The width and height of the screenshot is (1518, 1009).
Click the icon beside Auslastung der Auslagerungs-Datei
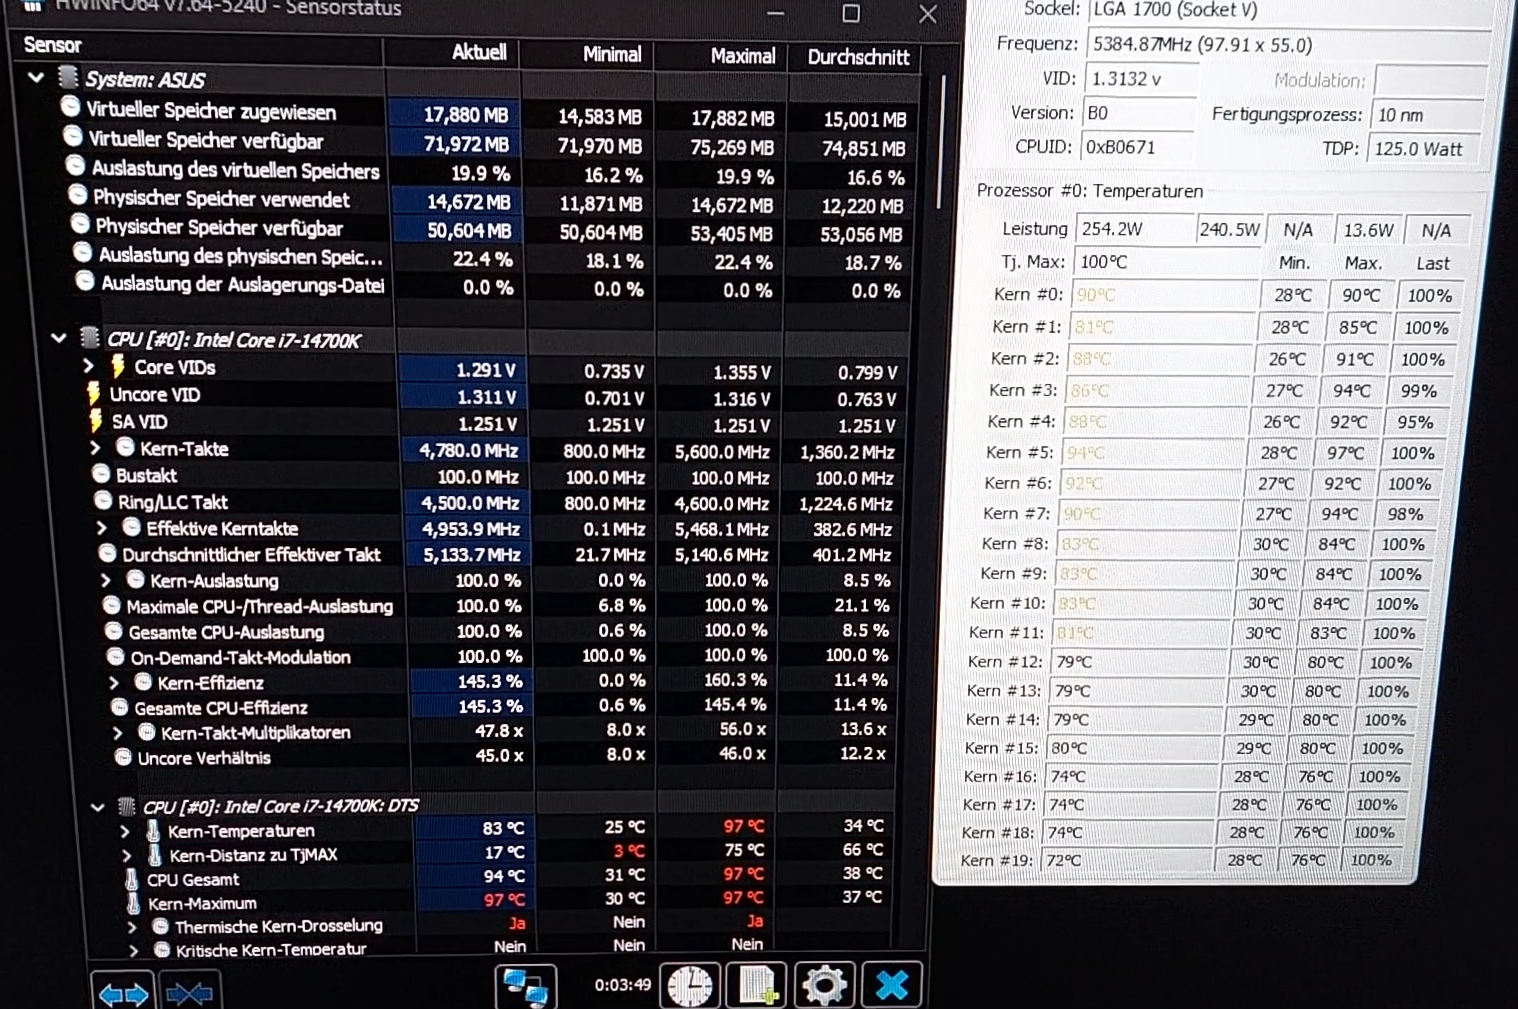85,281
